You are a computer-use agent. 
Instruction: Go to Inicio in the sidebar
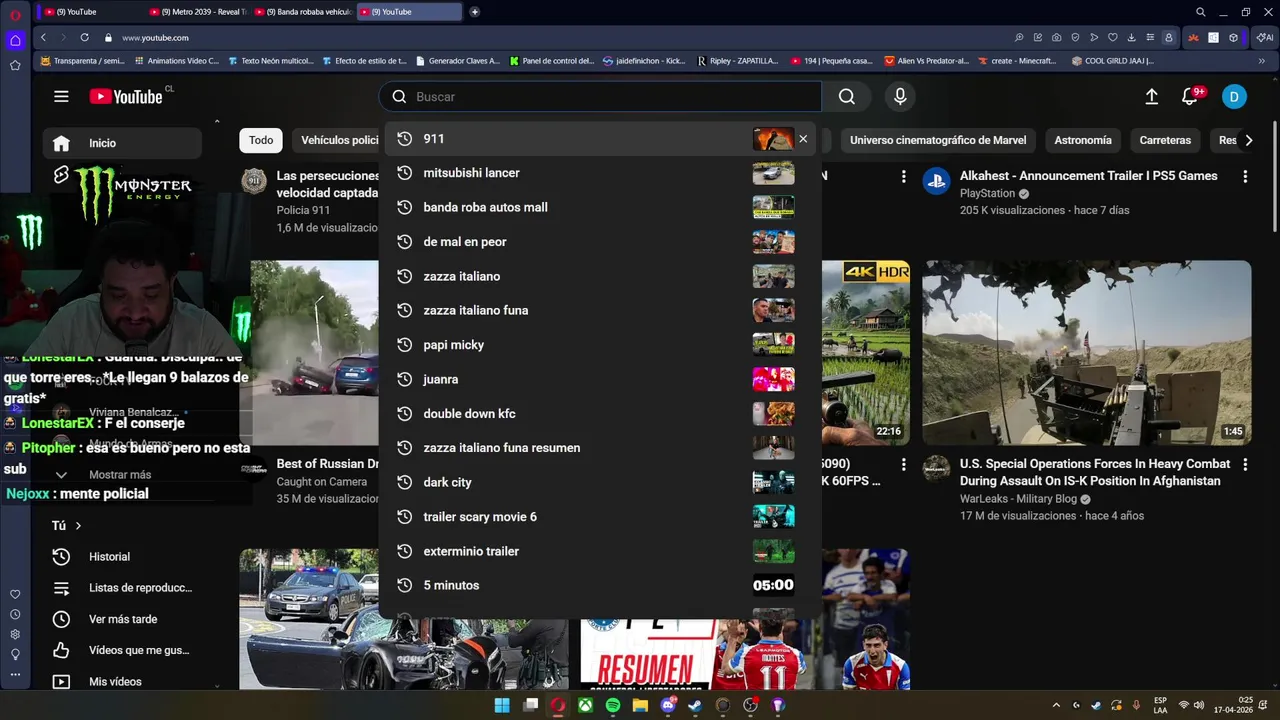coord(122,143)
